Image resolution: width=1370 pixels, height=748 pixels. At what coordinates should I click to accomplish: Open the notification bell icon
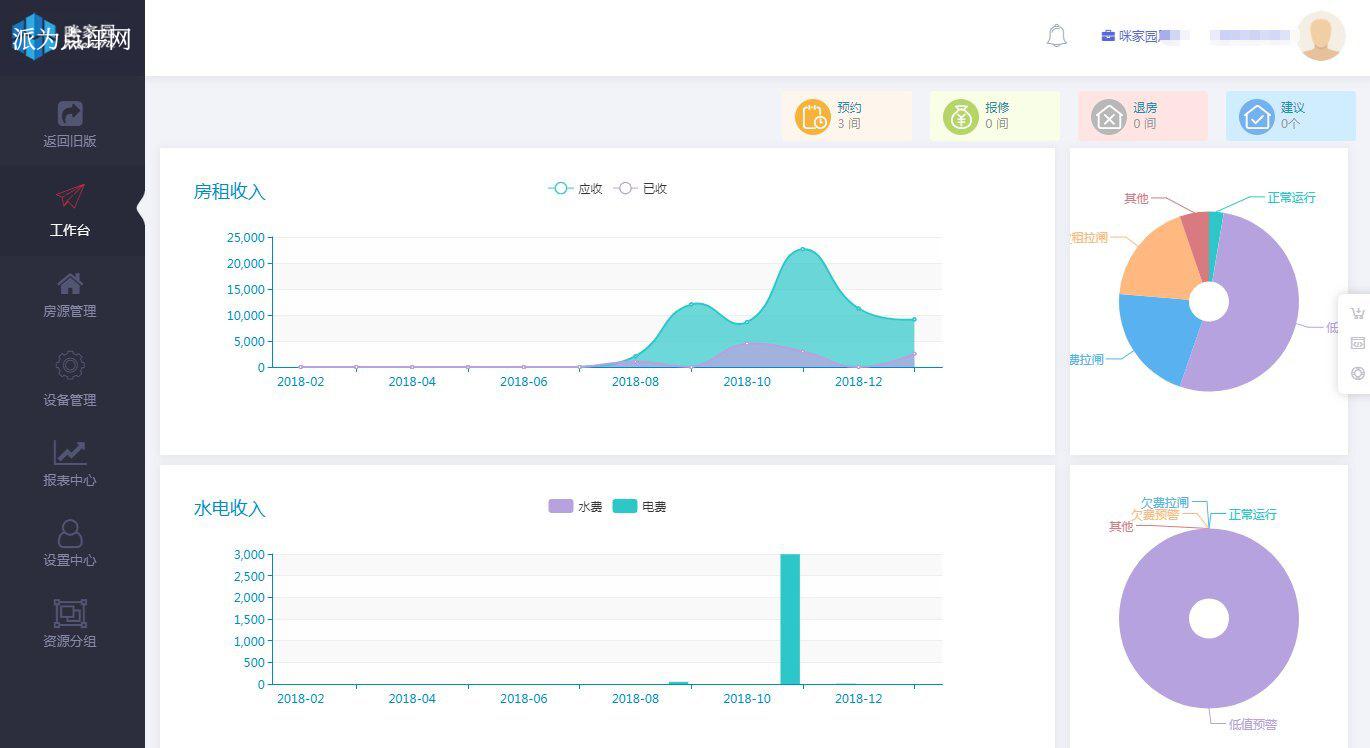[1057, 36]
